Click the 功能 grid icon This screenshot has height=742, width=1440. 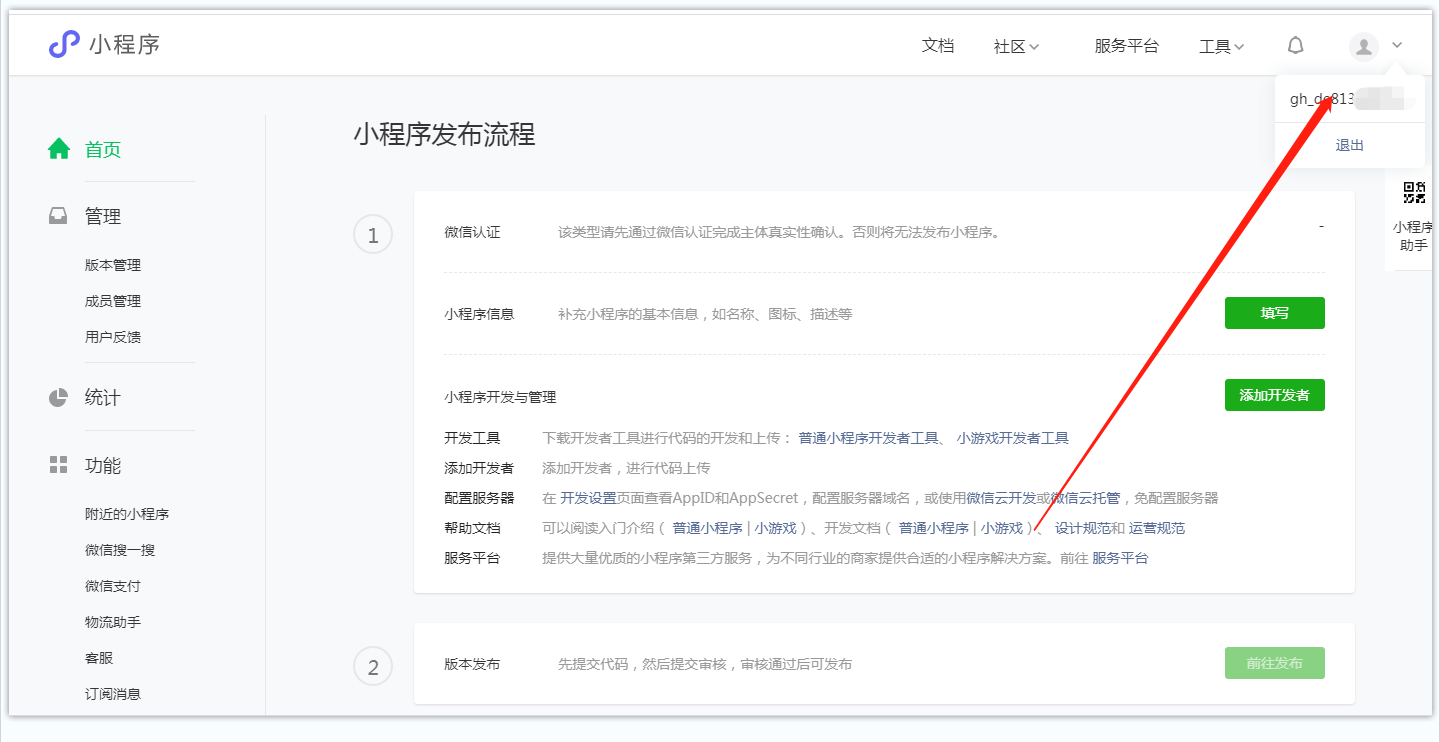[x=59, y=465]
